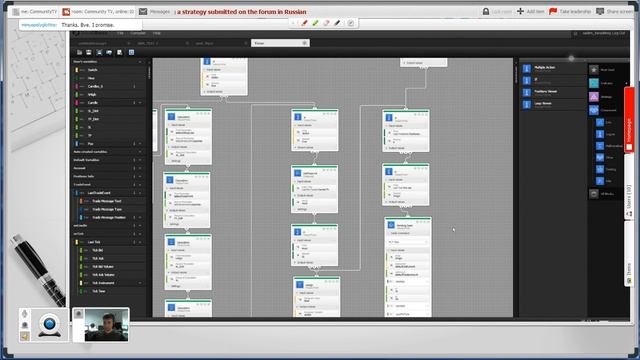This screenshot has width=640, height=360.
Task: Expand the Pos variable row arrow
Action: [x=140, y=144]
